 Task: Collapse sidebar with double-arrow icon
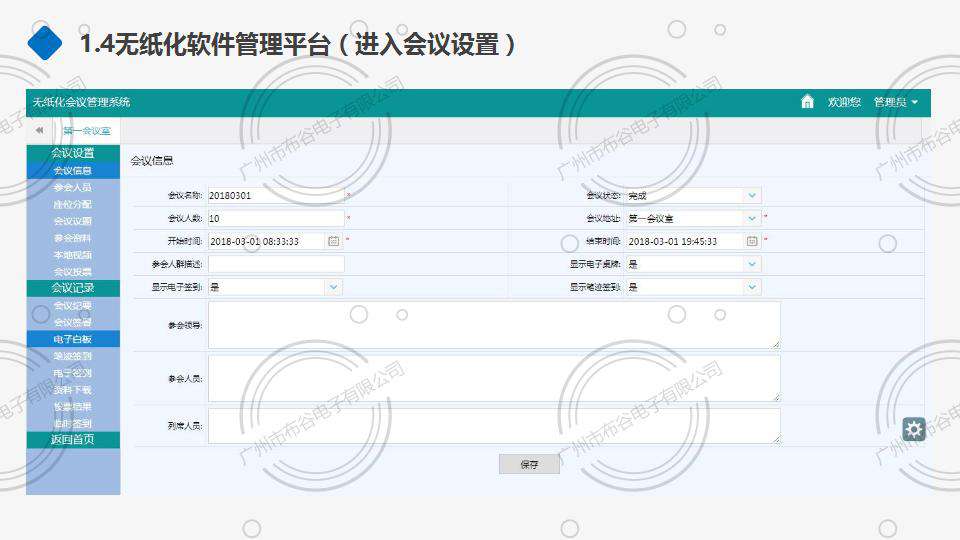point(39,130)
